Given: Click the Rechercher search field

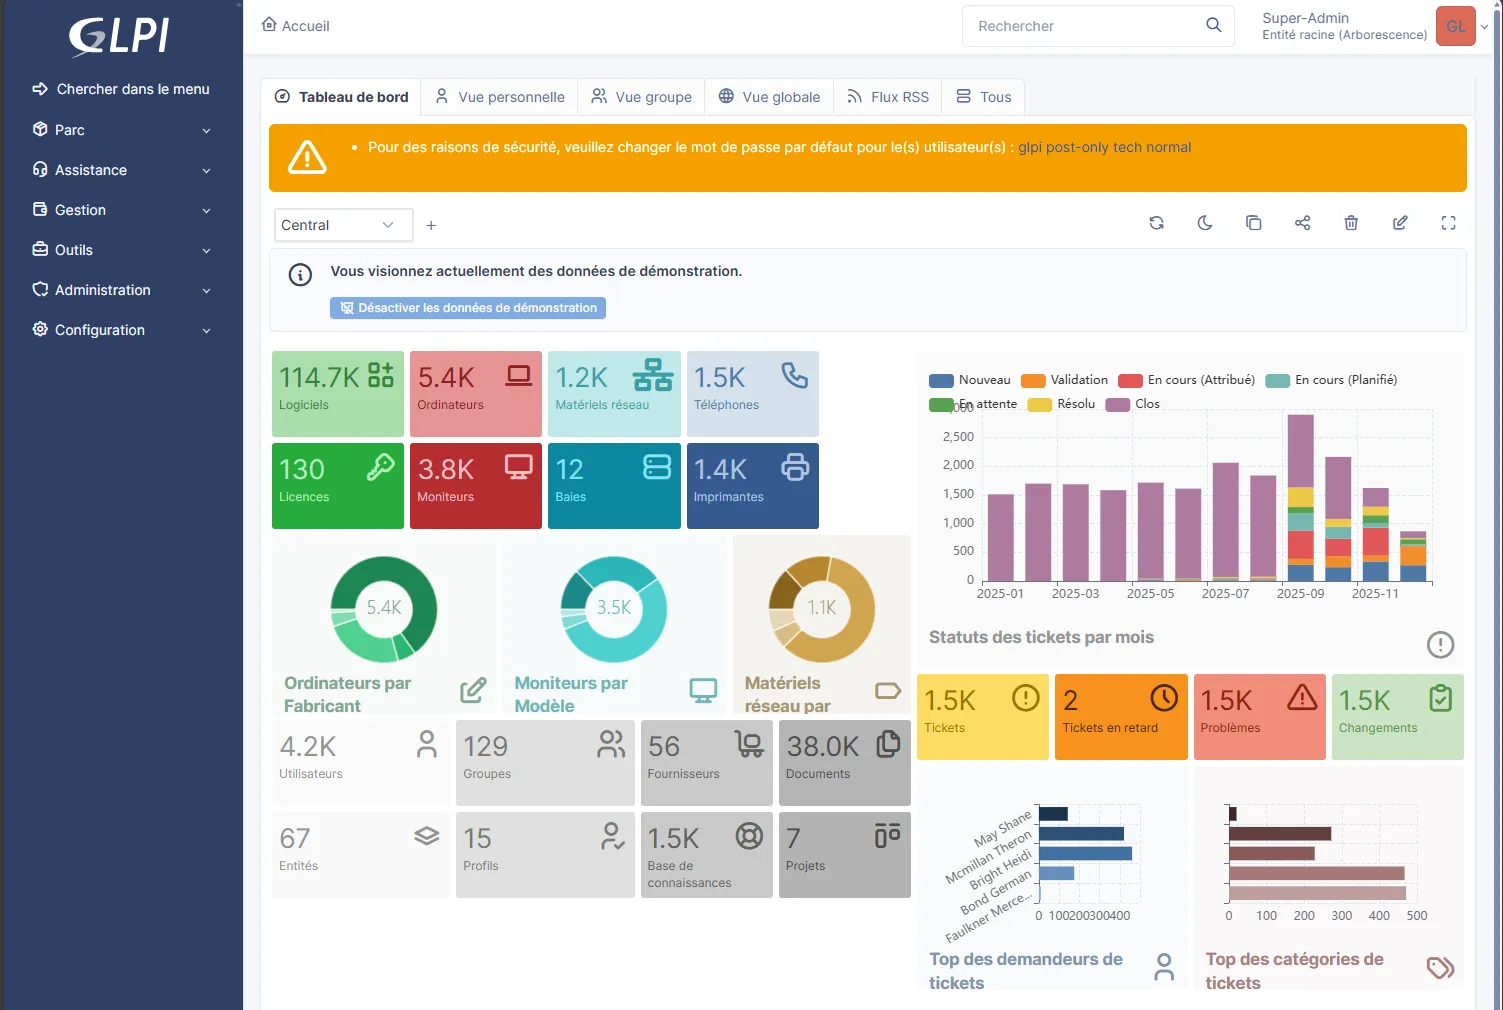Looking at the screenshot, I should [x=1085, y=26].
